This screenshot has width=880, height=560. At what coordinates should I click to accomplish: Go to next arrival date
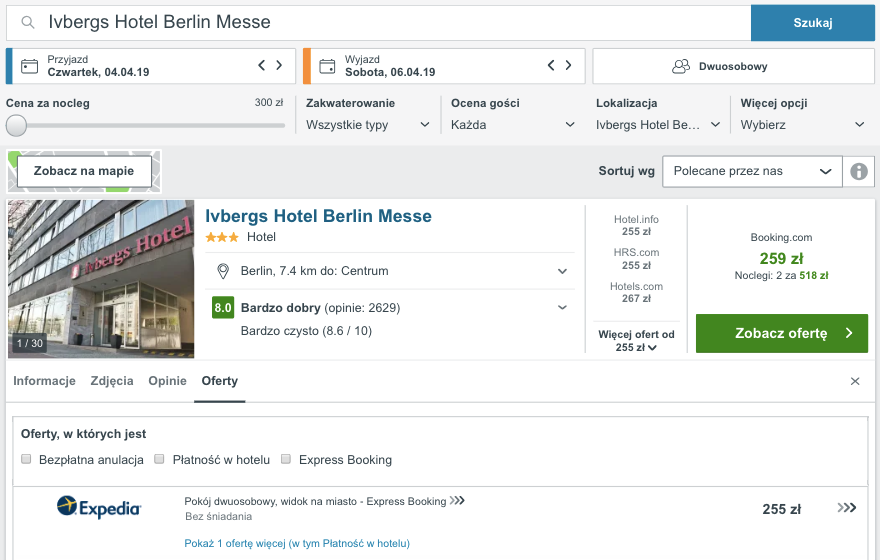point(279,65)
